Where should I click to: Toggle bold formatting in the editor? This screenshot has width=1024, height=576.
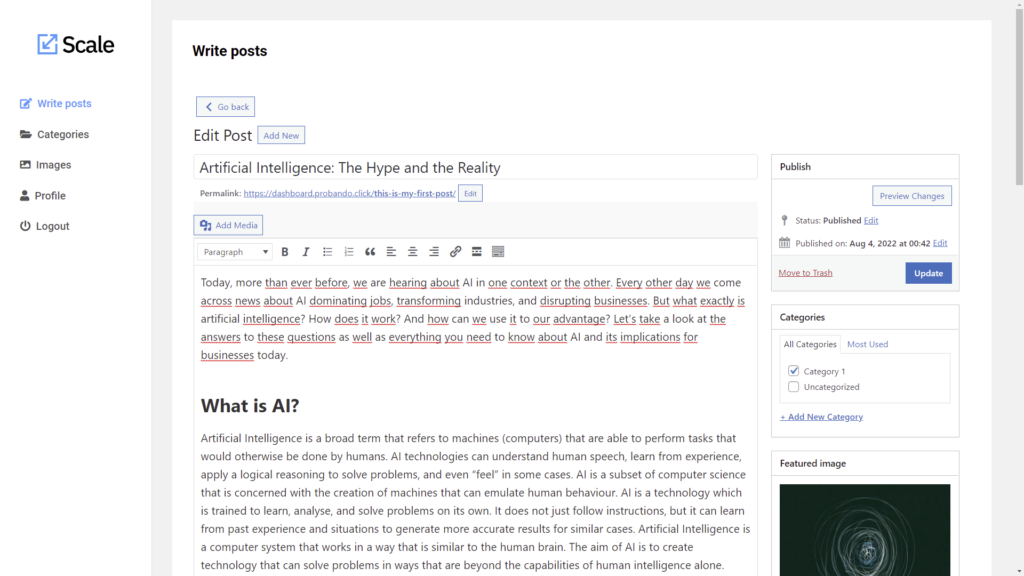(x=285, y=251)
